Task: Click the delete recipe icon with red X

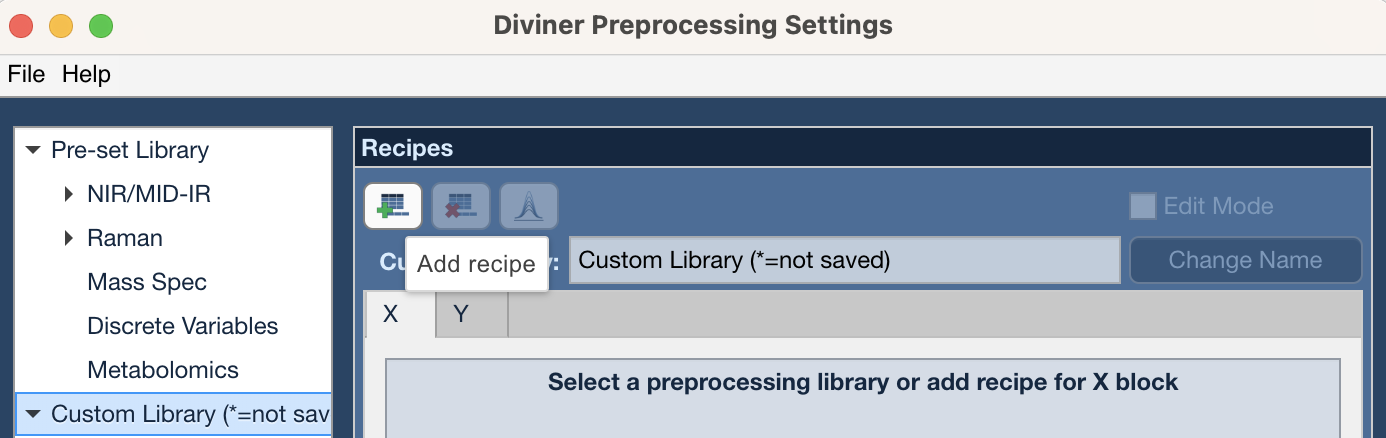Action: click(x=461, y=206)
